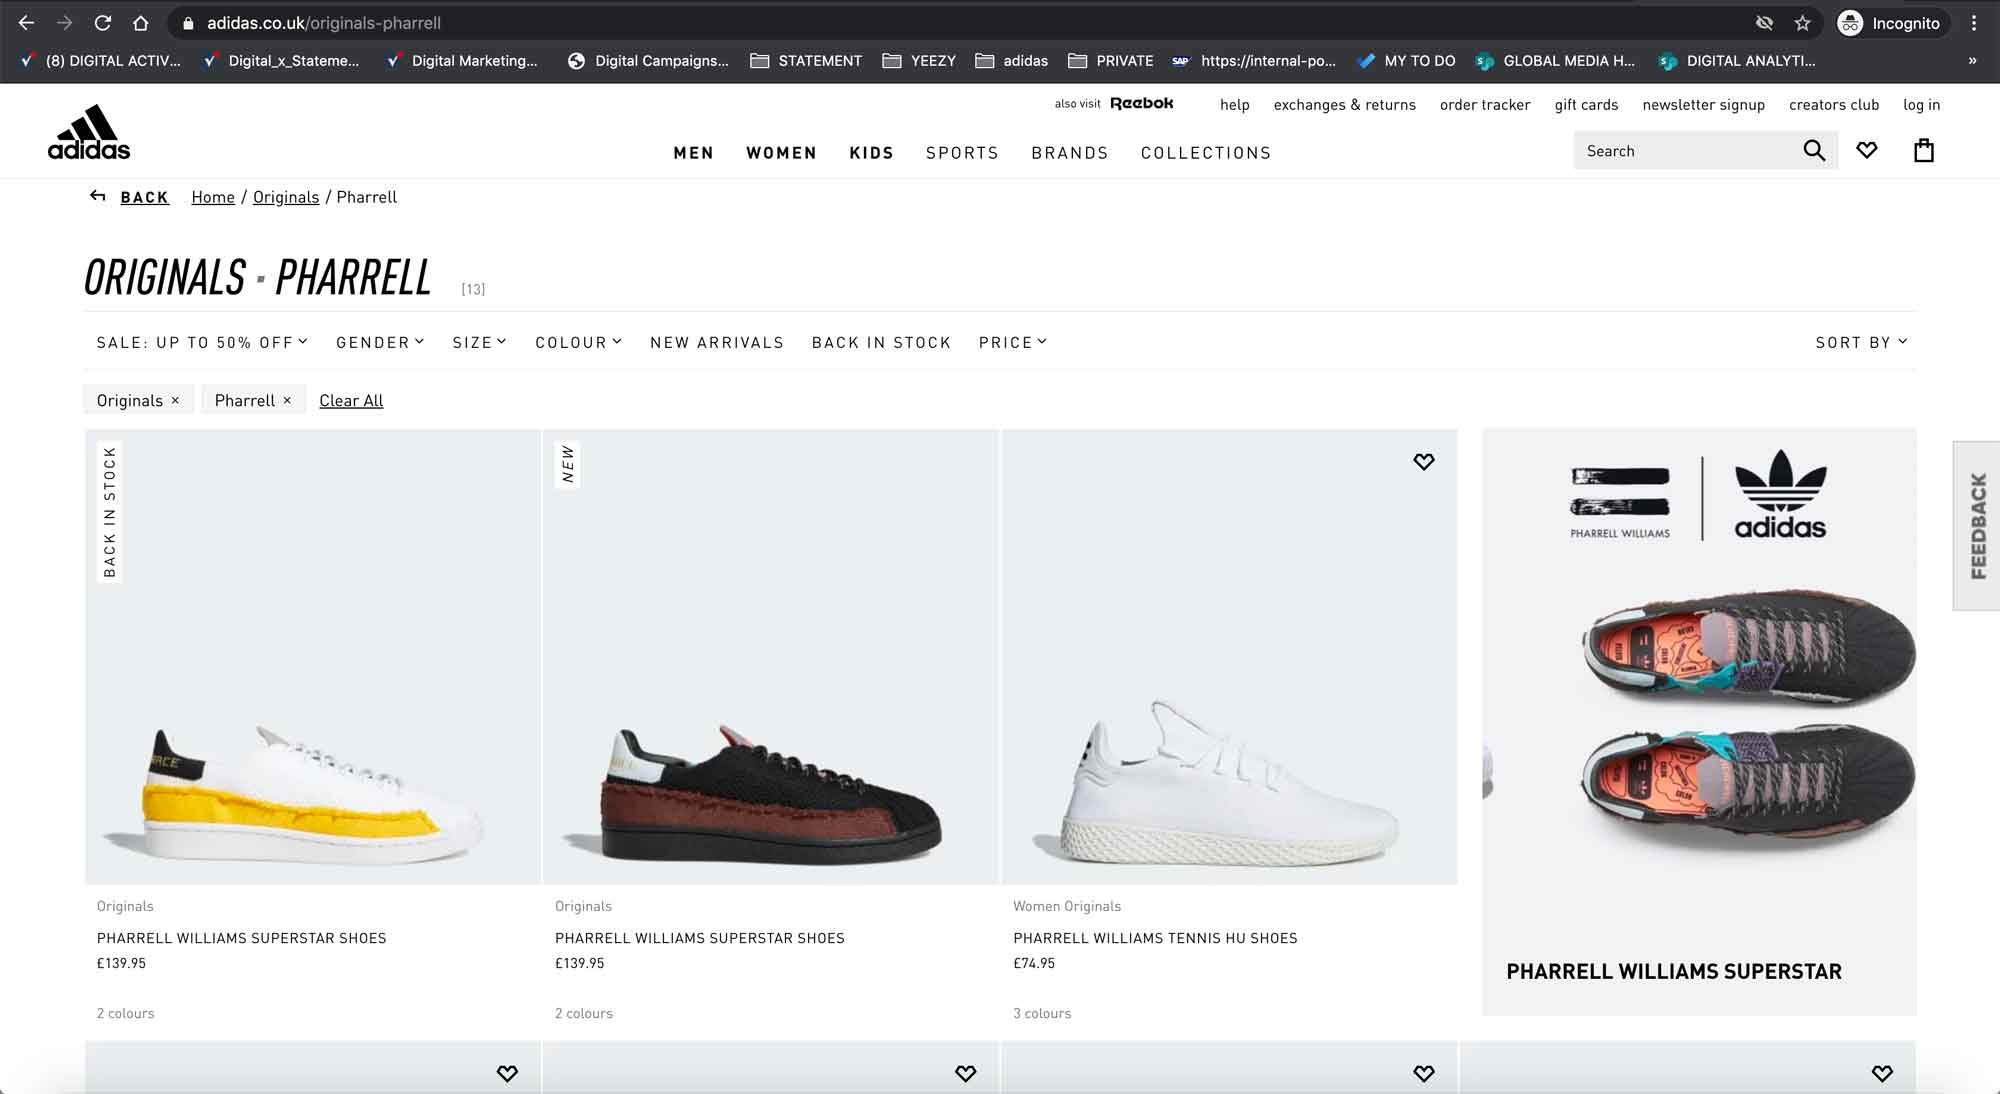Open the KIDS navigation menu

(x=872, y=153)
